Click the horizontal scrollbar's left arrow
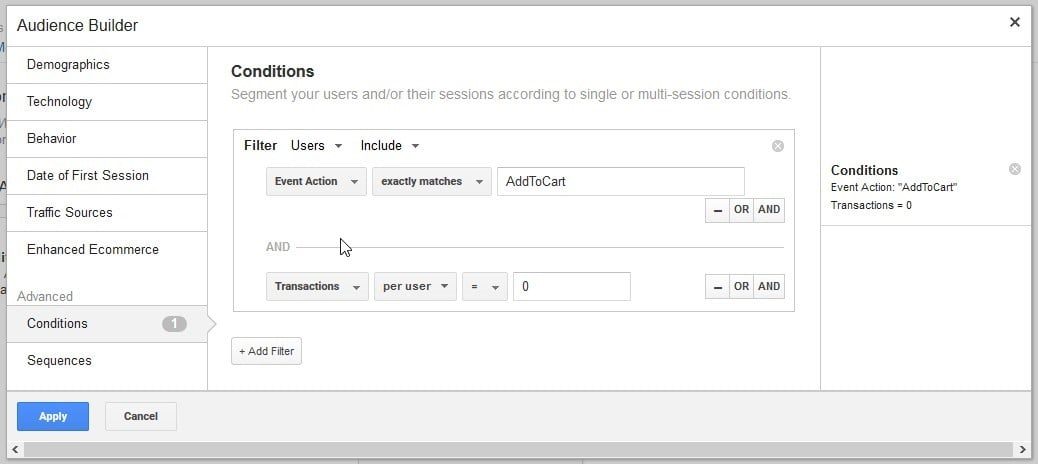Image resolution: width=1038 pixels, height=464 pixels. tap(15, 450)
